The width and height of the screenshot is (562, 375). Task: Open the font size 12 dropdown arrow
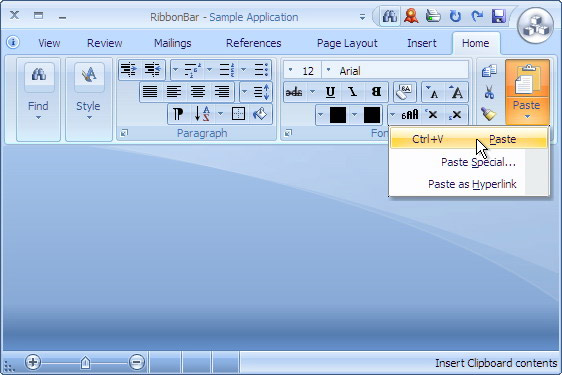pyautogui.click(x=290, y=70)
